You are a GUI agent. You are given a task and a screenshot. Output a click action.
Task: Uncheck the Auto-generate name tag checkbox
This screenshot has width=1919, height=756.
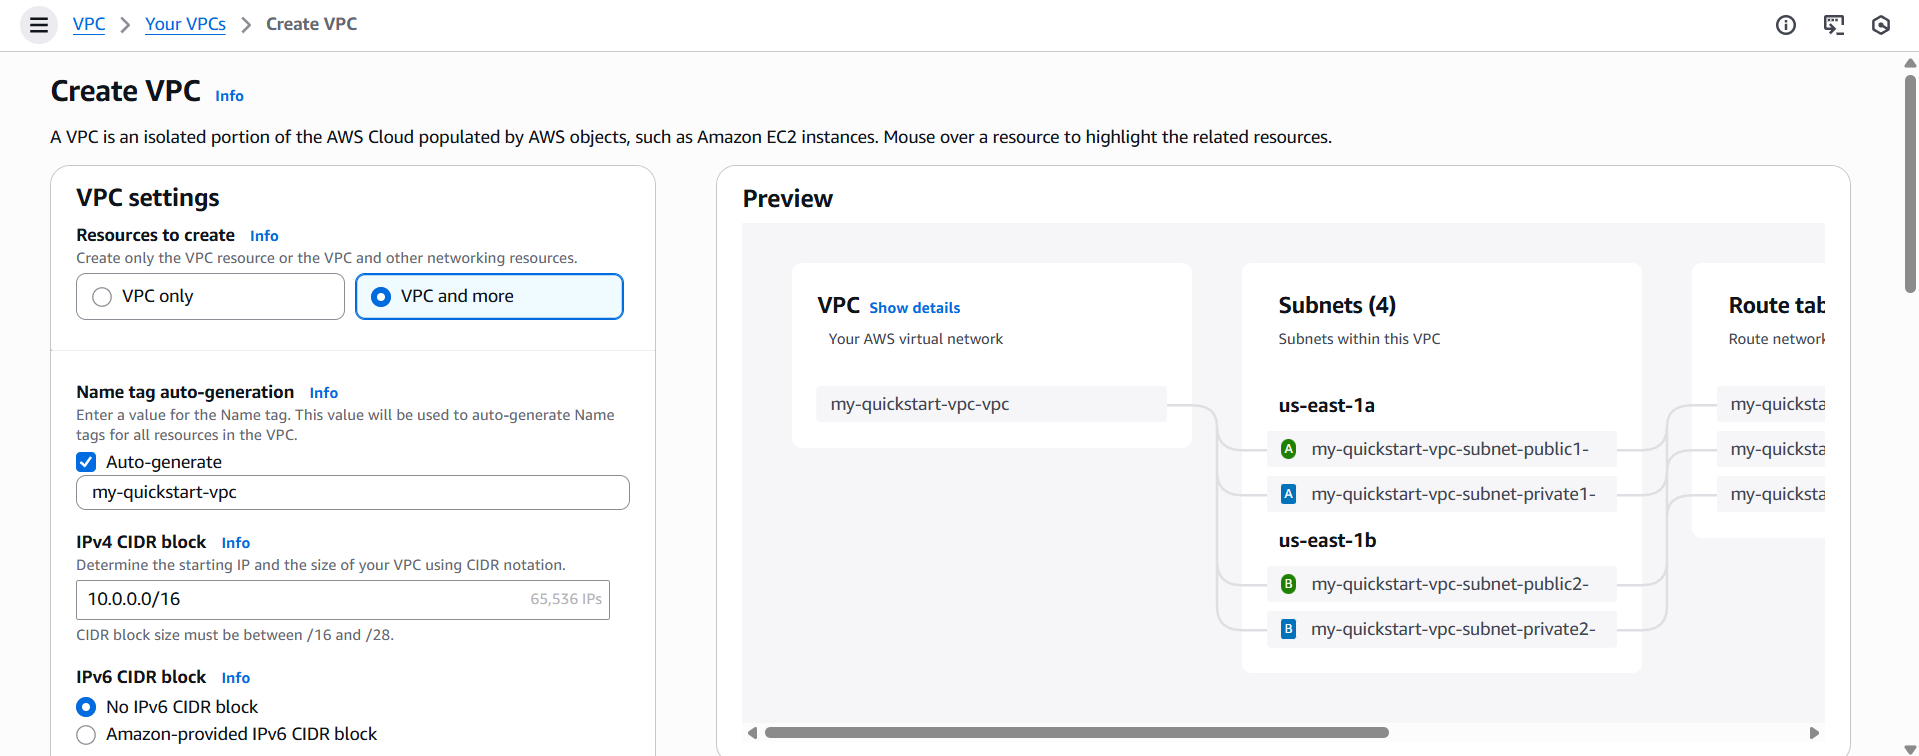pos(86,461)
